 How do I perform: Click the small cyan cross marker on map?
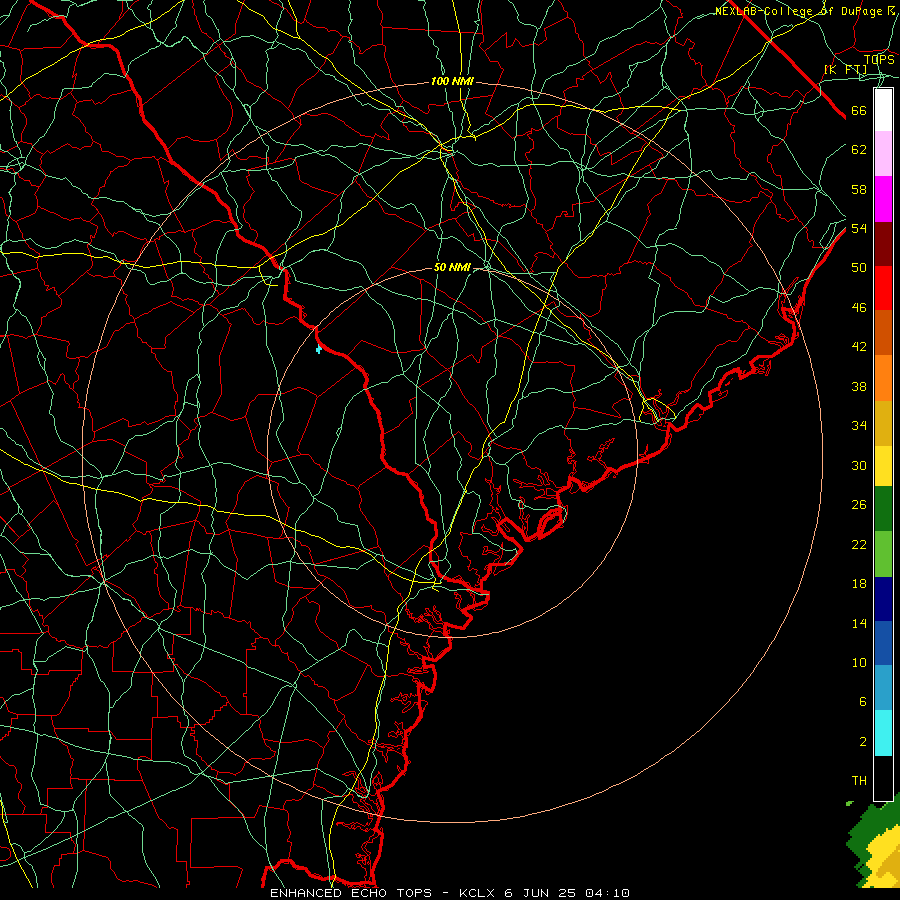[x=319, y=350]
